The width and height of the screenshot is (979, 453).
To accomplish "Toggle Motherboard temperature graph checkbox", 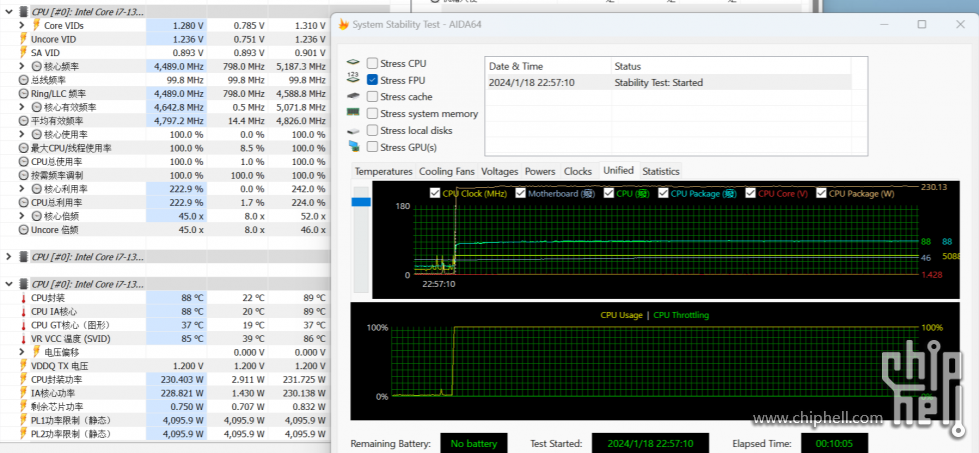I will pyautogui.click(x=521, y=193).
